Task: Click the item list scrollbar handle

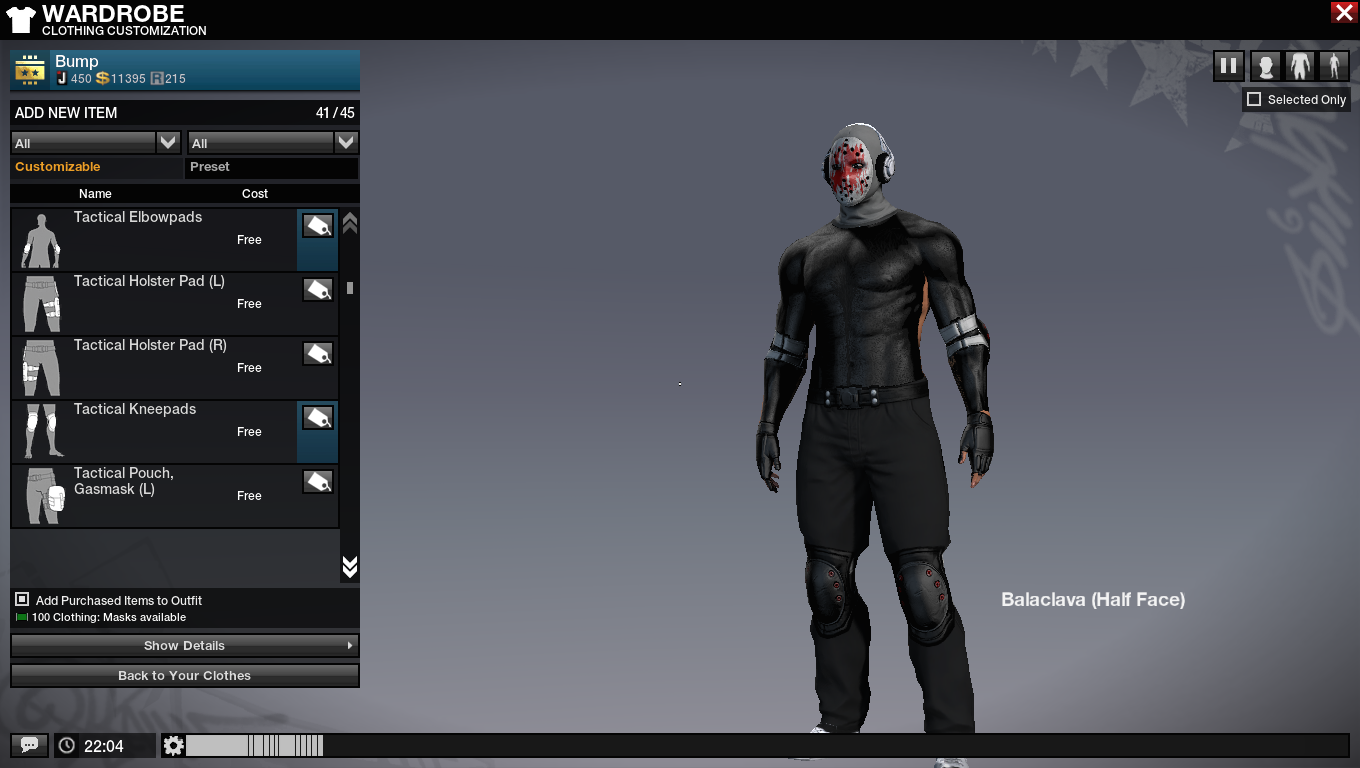Action: [350, 288]
